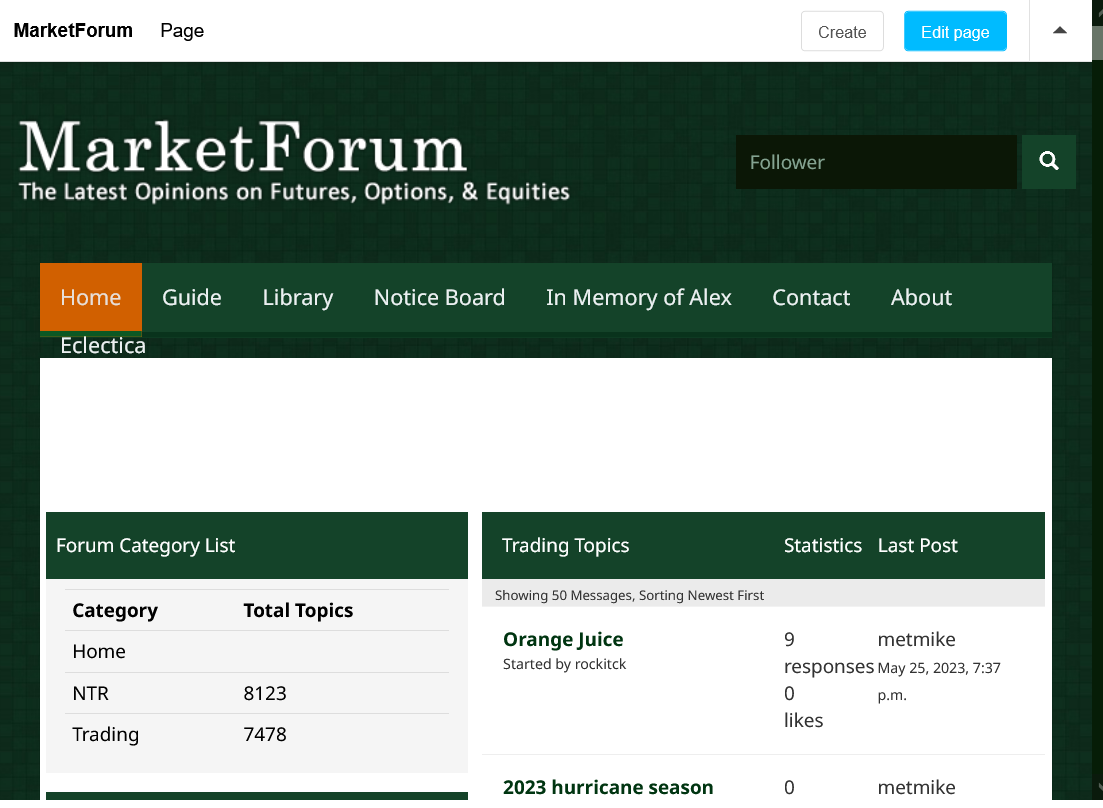Collapse the top toolbar with the up arrow
Screen dimensions: 1103x808
pos(1059,30)
